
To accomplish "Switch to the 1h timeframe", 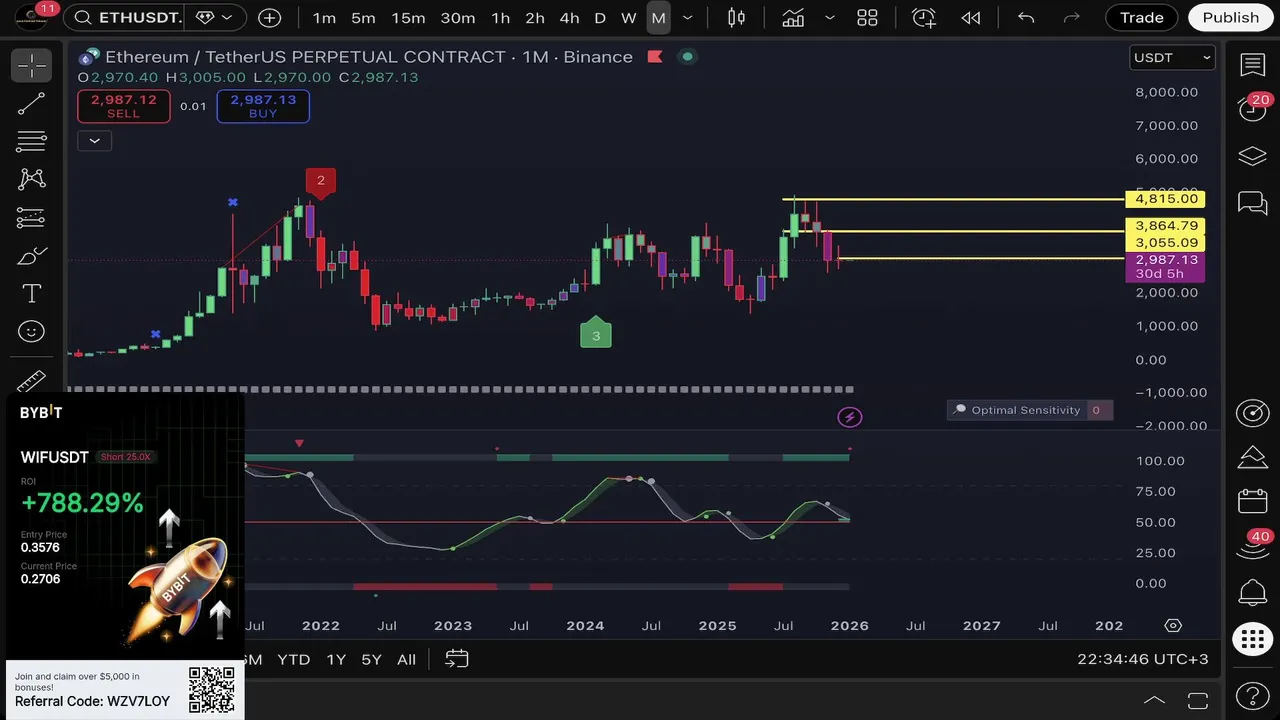I will pyautogui.click(x=501, y=18).
